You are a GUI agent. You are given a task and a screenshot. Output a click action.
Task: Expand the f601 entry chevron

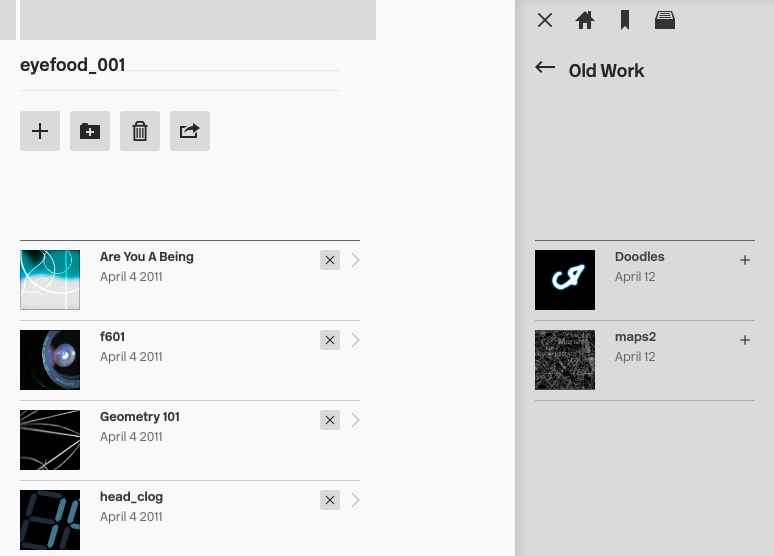point(355,340)
